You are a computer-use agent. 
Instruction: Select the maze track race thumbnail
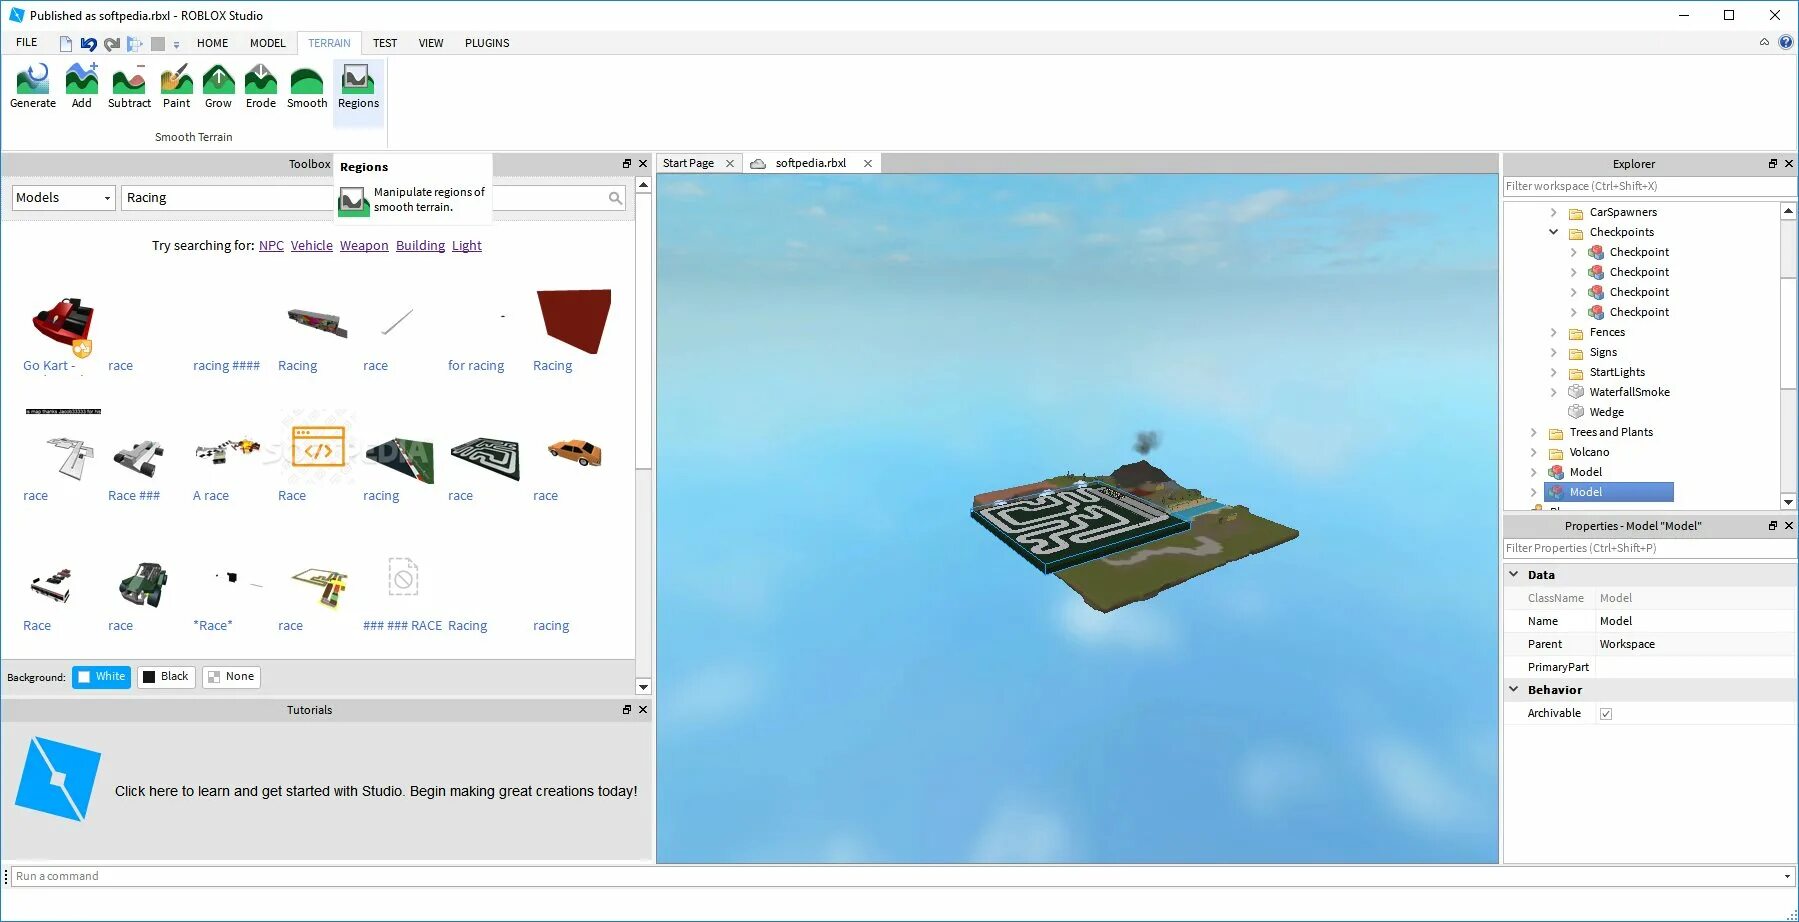(485, 457)
